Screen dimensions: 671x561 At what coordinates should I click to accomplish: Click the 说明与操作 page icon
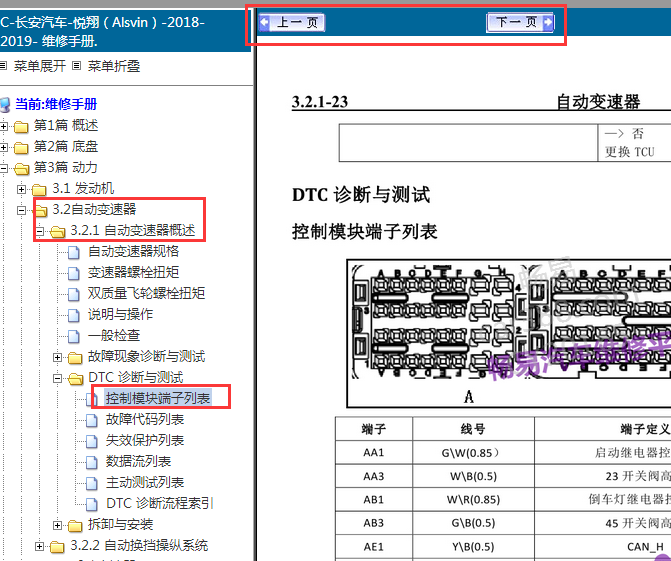tap(74, 315)
